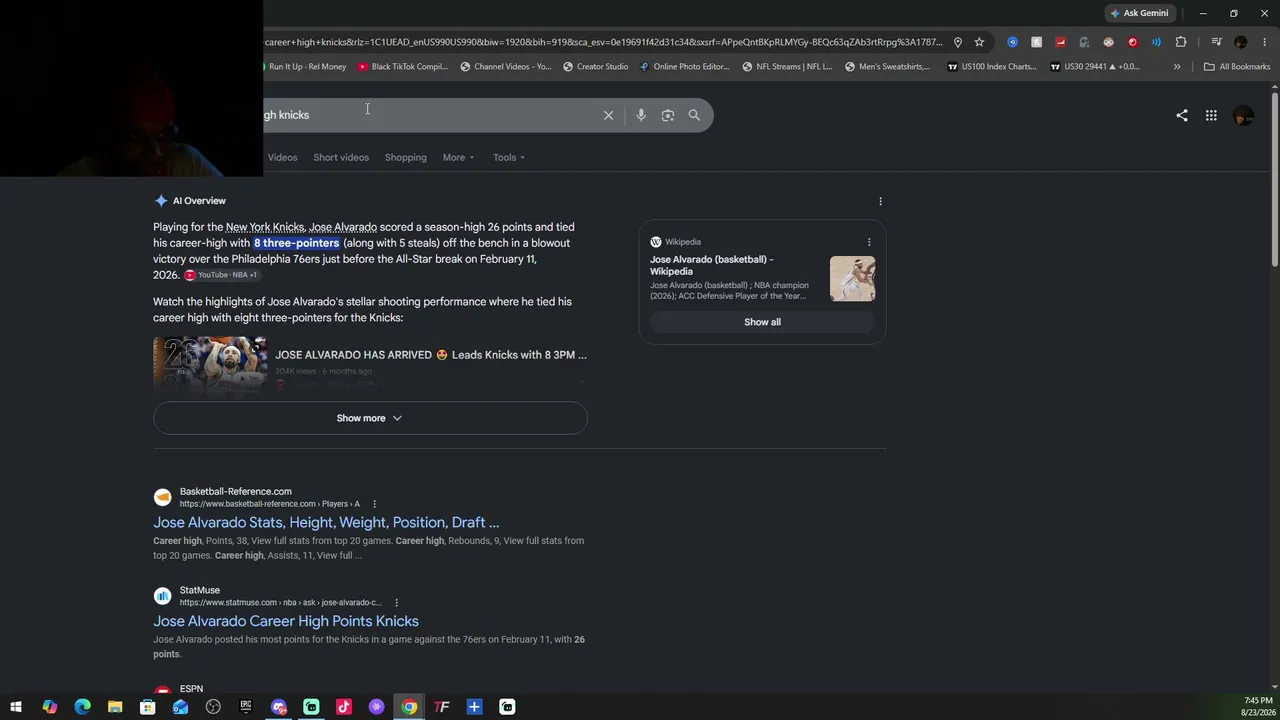Clear the search box with the X
Viewport: 1280px width, 720px height.
pos(608,115)
